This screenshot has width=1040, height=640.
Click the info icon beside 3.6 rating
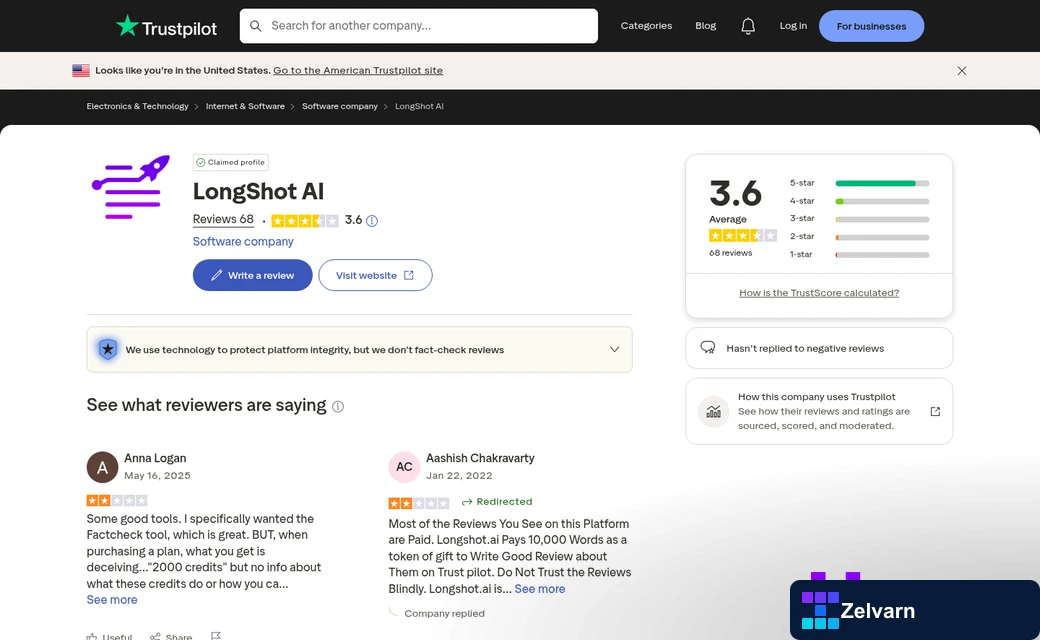tap(372, 221)
